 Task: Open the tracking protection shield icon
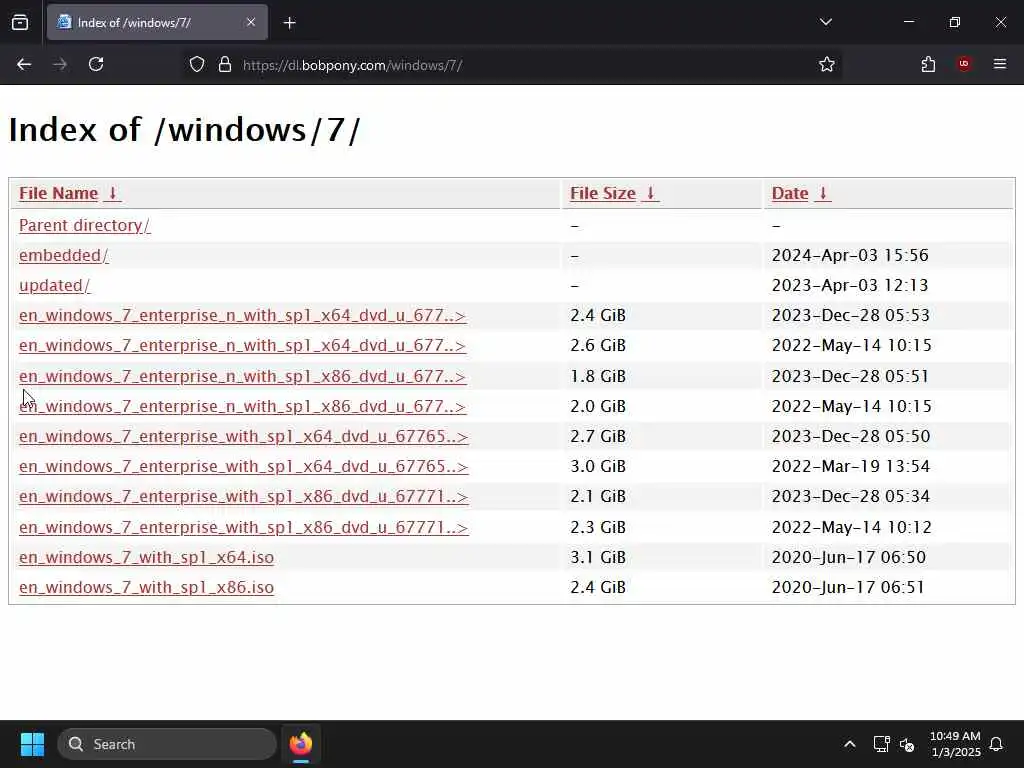tap(197, 65)
